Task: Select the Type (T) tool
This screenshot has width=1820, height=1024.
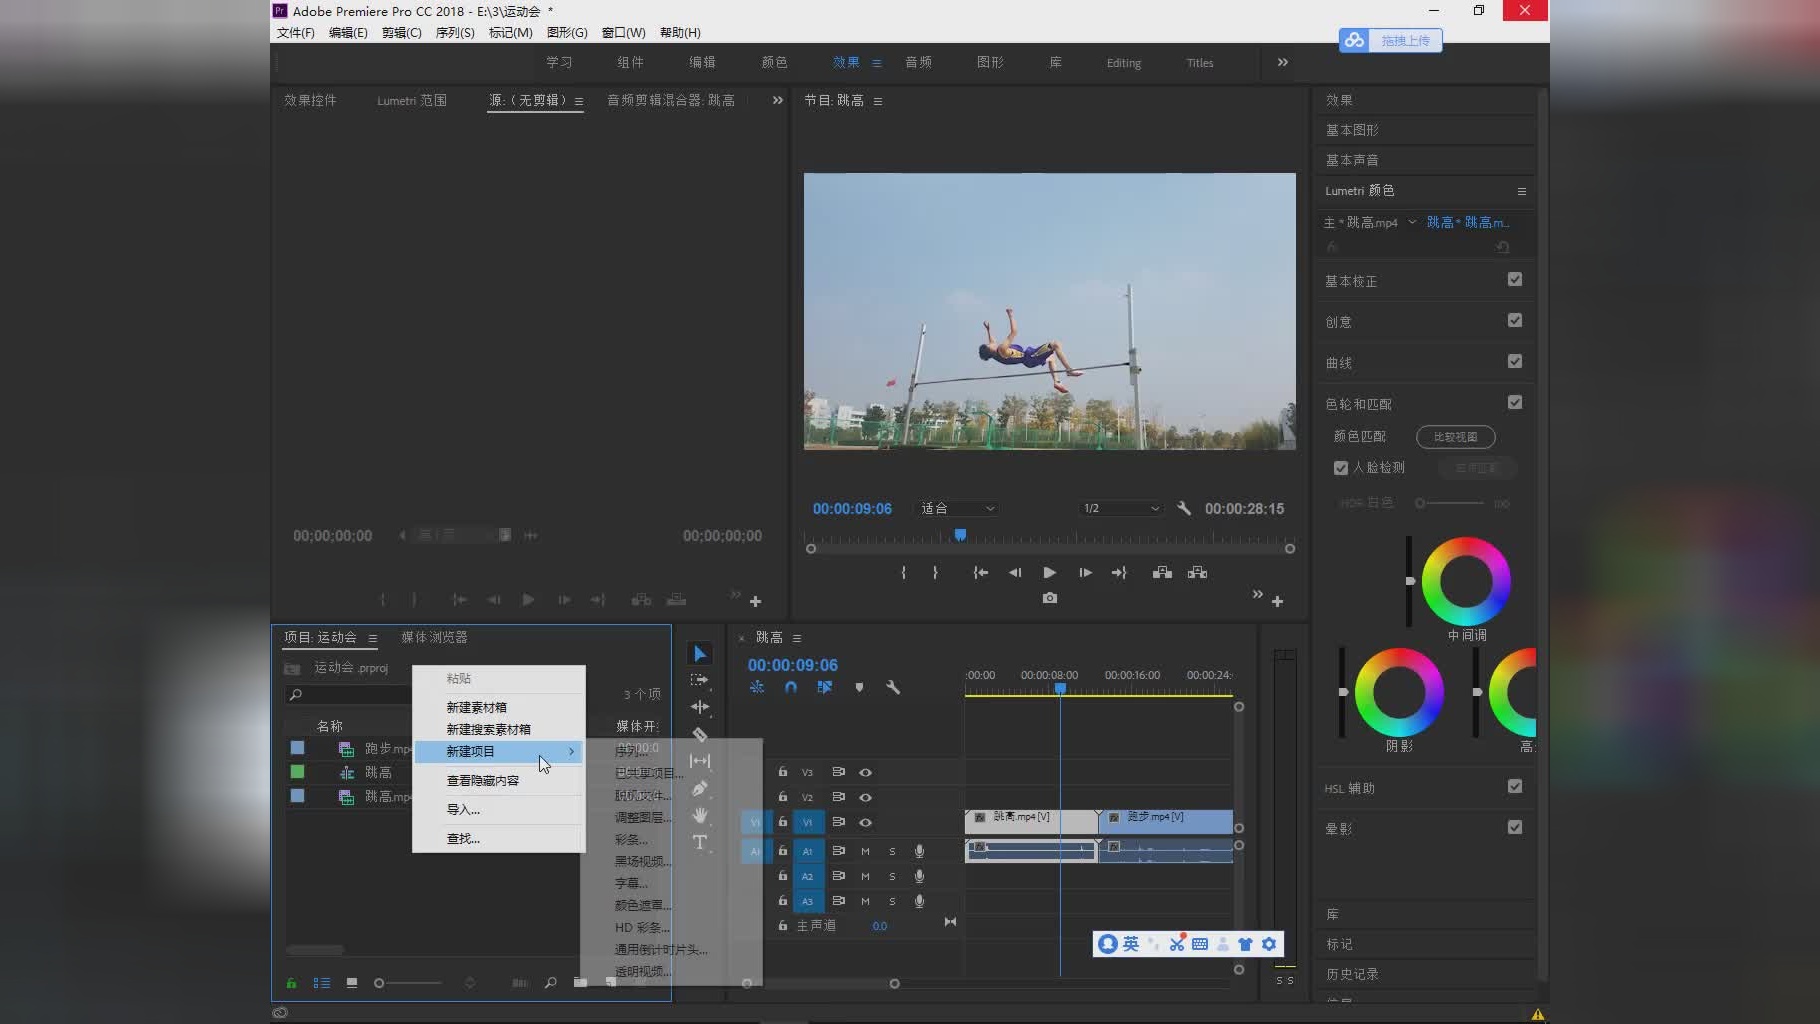Action: [699, 842]
